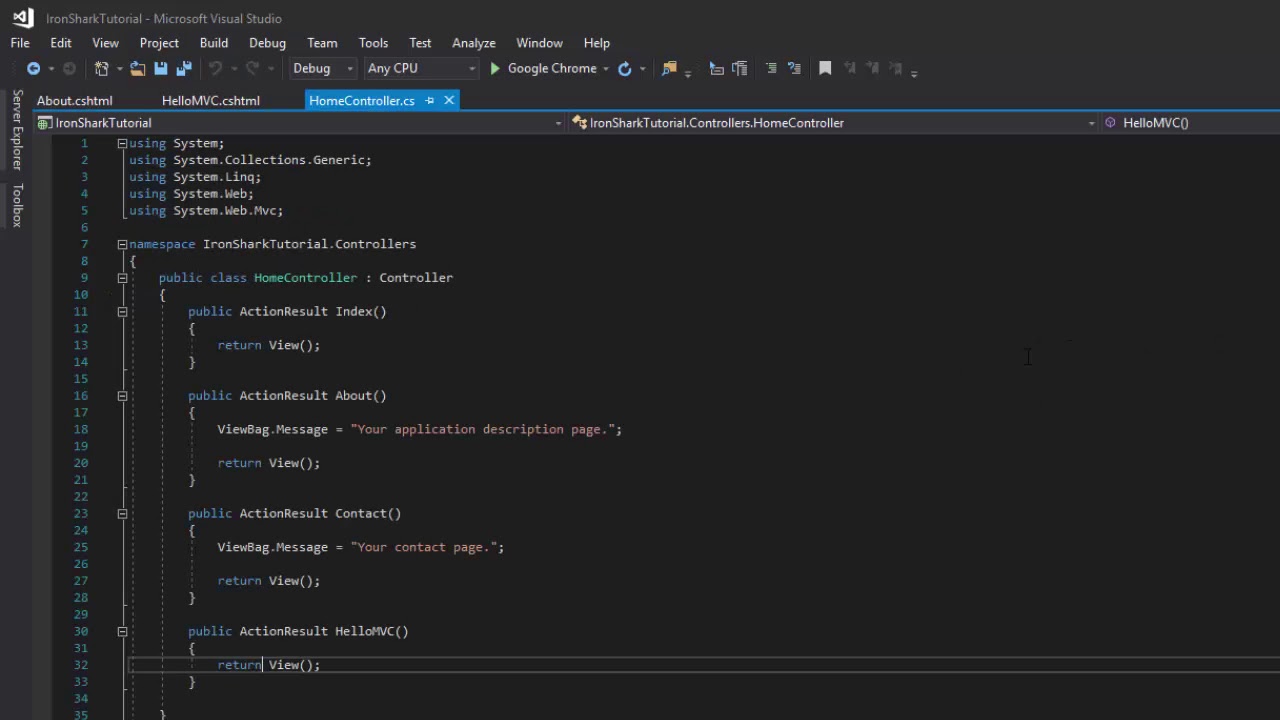Click line number 18 in the margin

coord(80,430)
